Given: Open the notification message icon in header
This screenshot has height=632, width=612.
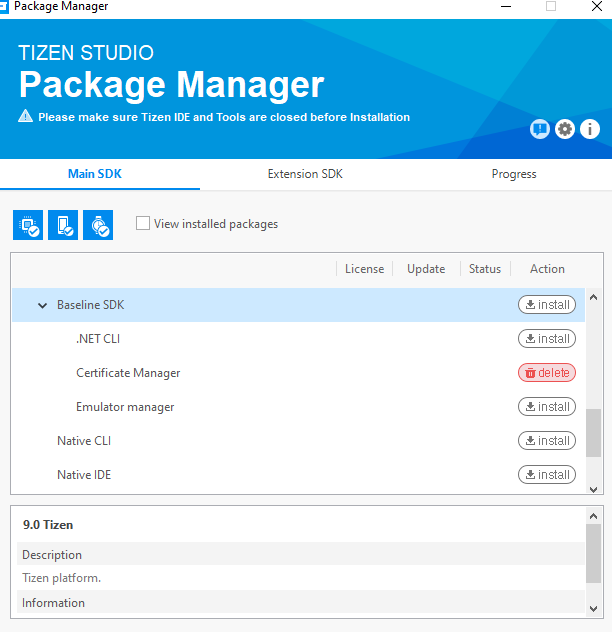Looking at the screenshot, I should coord(540,129).
